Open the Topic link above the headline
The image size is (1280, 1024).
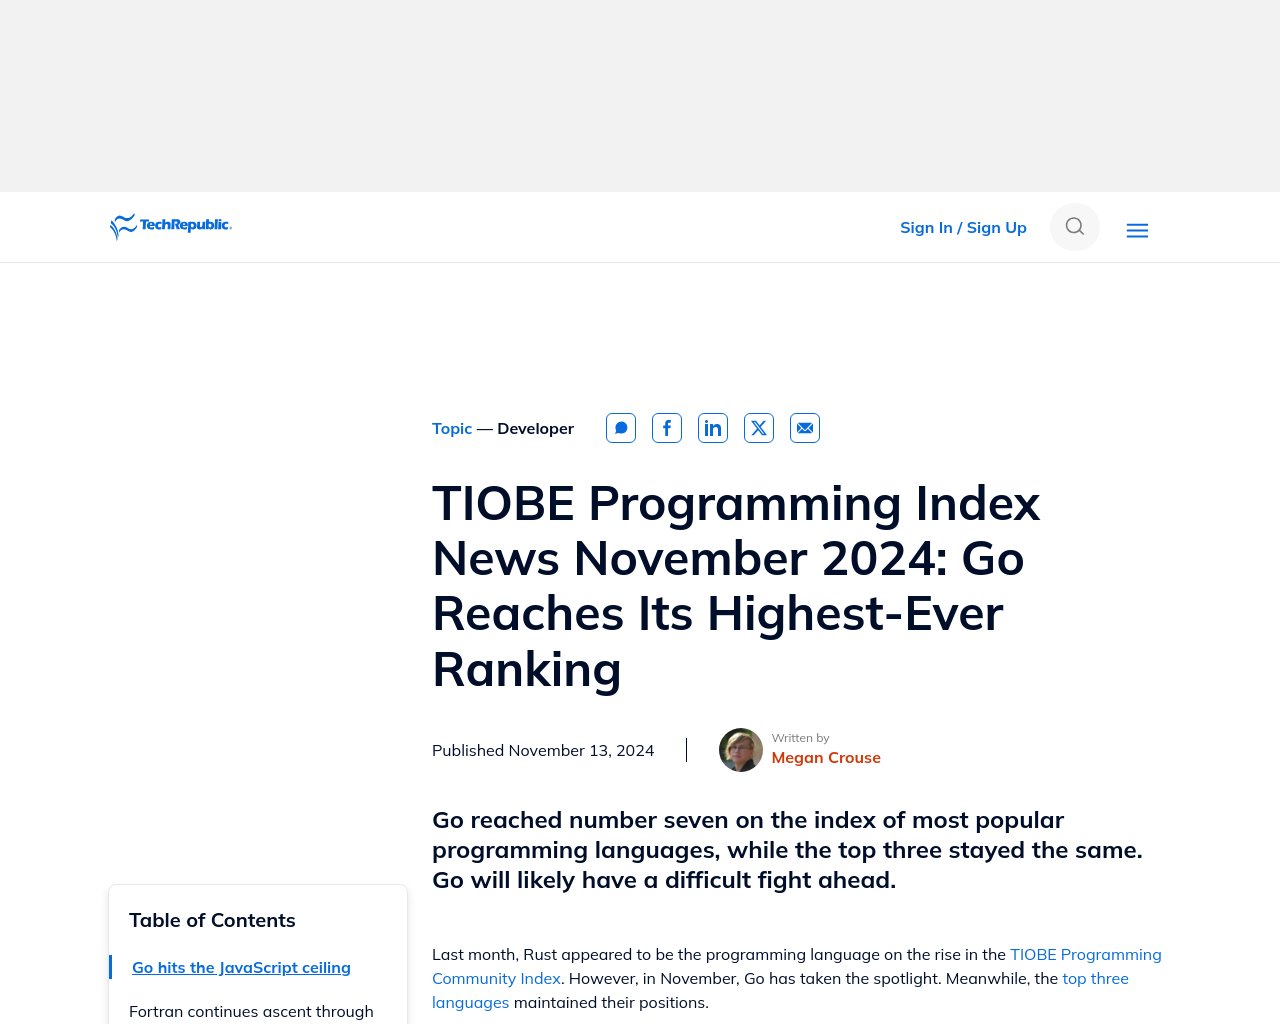(452, 428)
